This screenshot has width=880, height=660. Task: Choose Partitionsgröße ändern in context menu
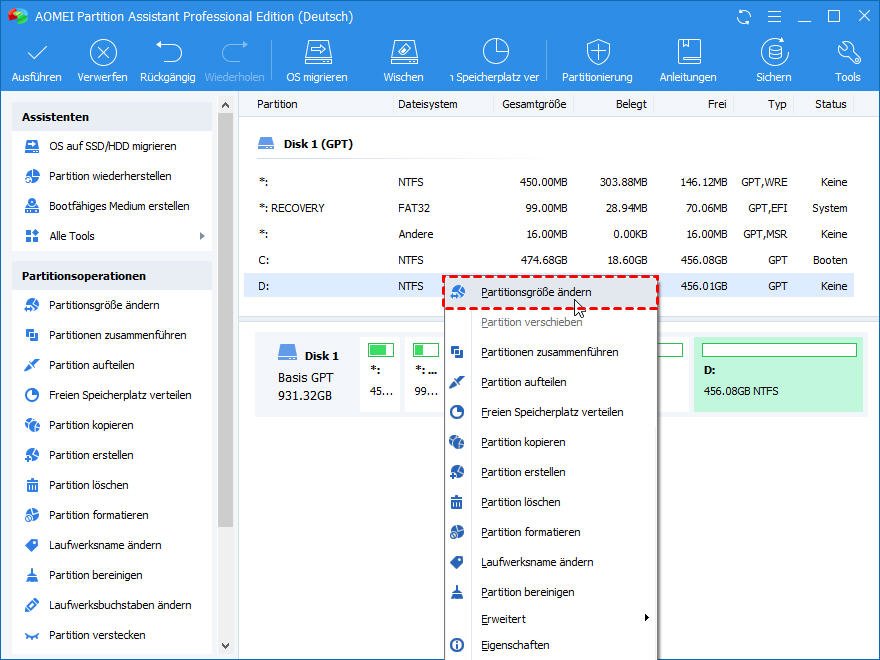click(551, 292)
